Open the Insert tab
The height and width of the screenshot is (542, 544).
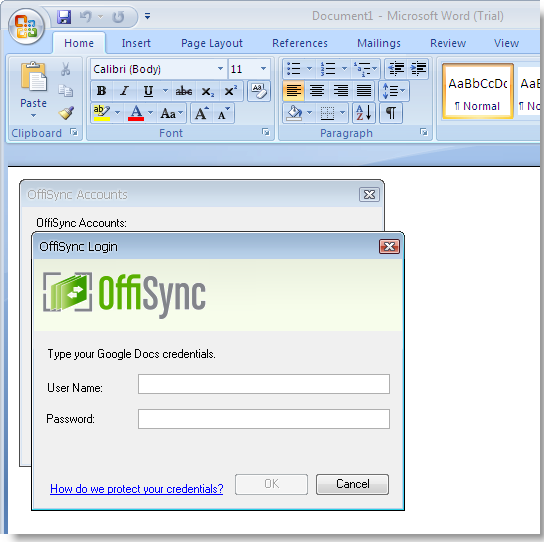click(136, 43)
